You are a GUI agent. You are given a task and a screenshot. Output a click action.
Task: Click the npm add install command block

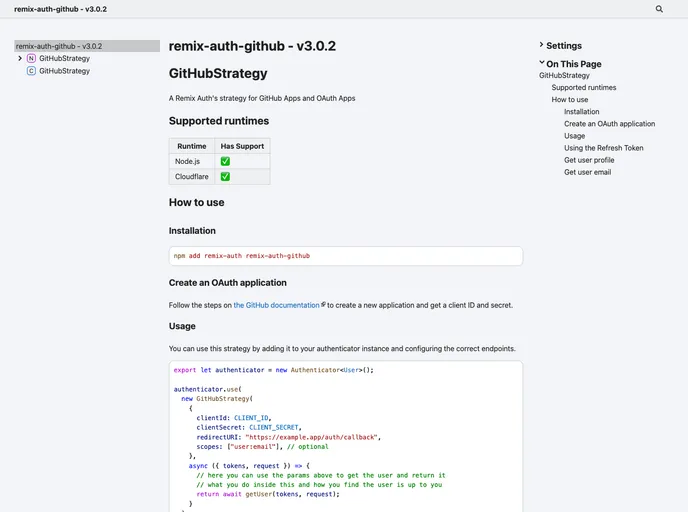[346, 256]
